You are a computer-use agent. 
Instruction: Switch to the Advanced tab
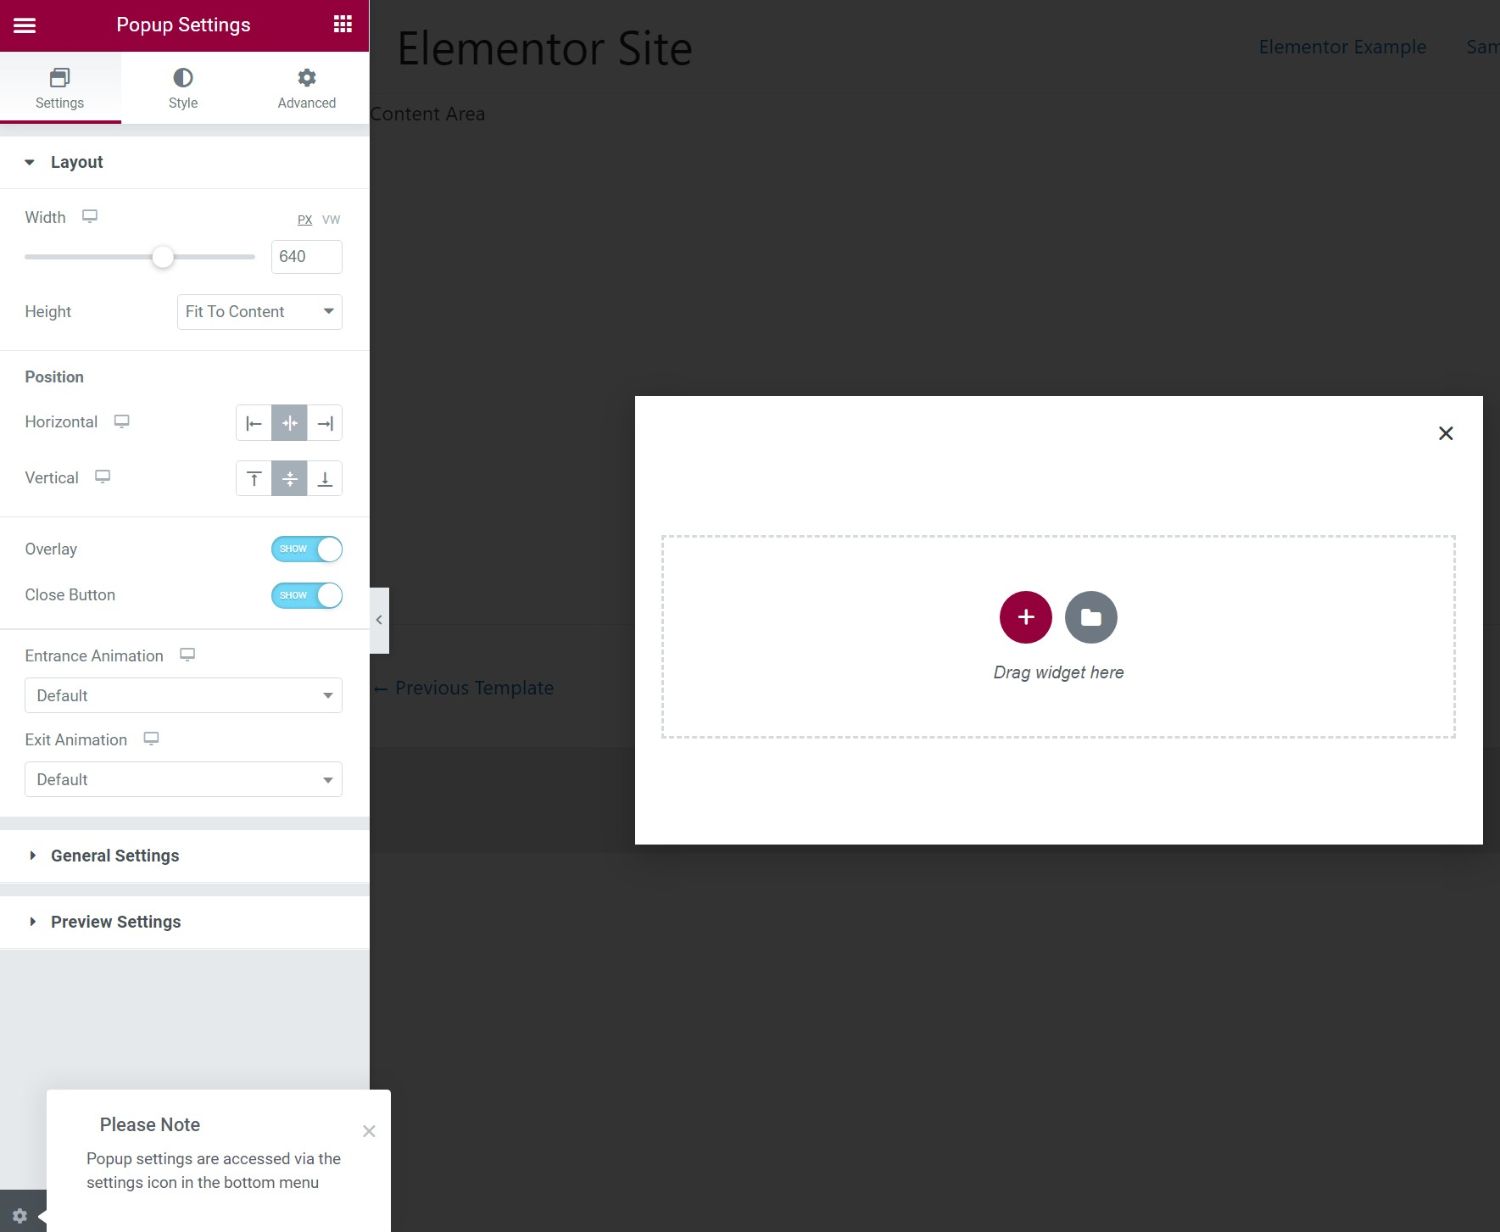(306, 87)
